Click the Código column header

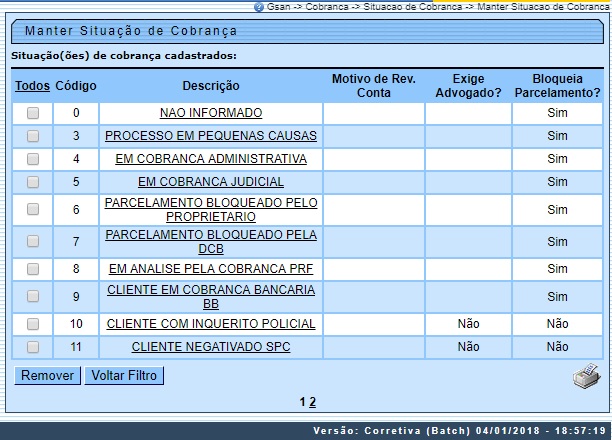(76, 86)
